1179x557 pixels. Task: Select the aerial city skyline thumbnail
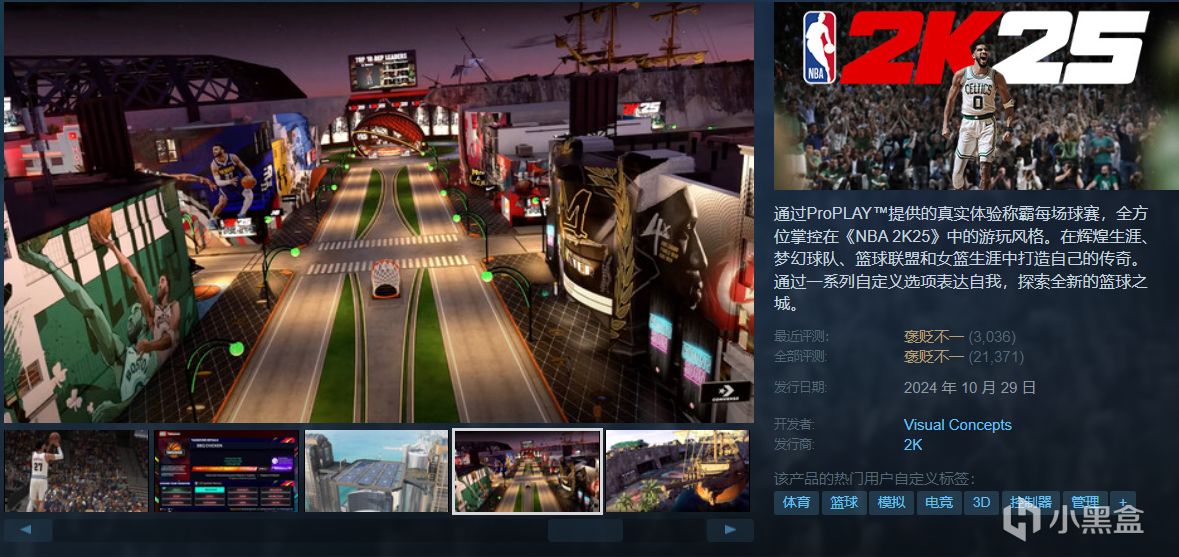[377, 471]
